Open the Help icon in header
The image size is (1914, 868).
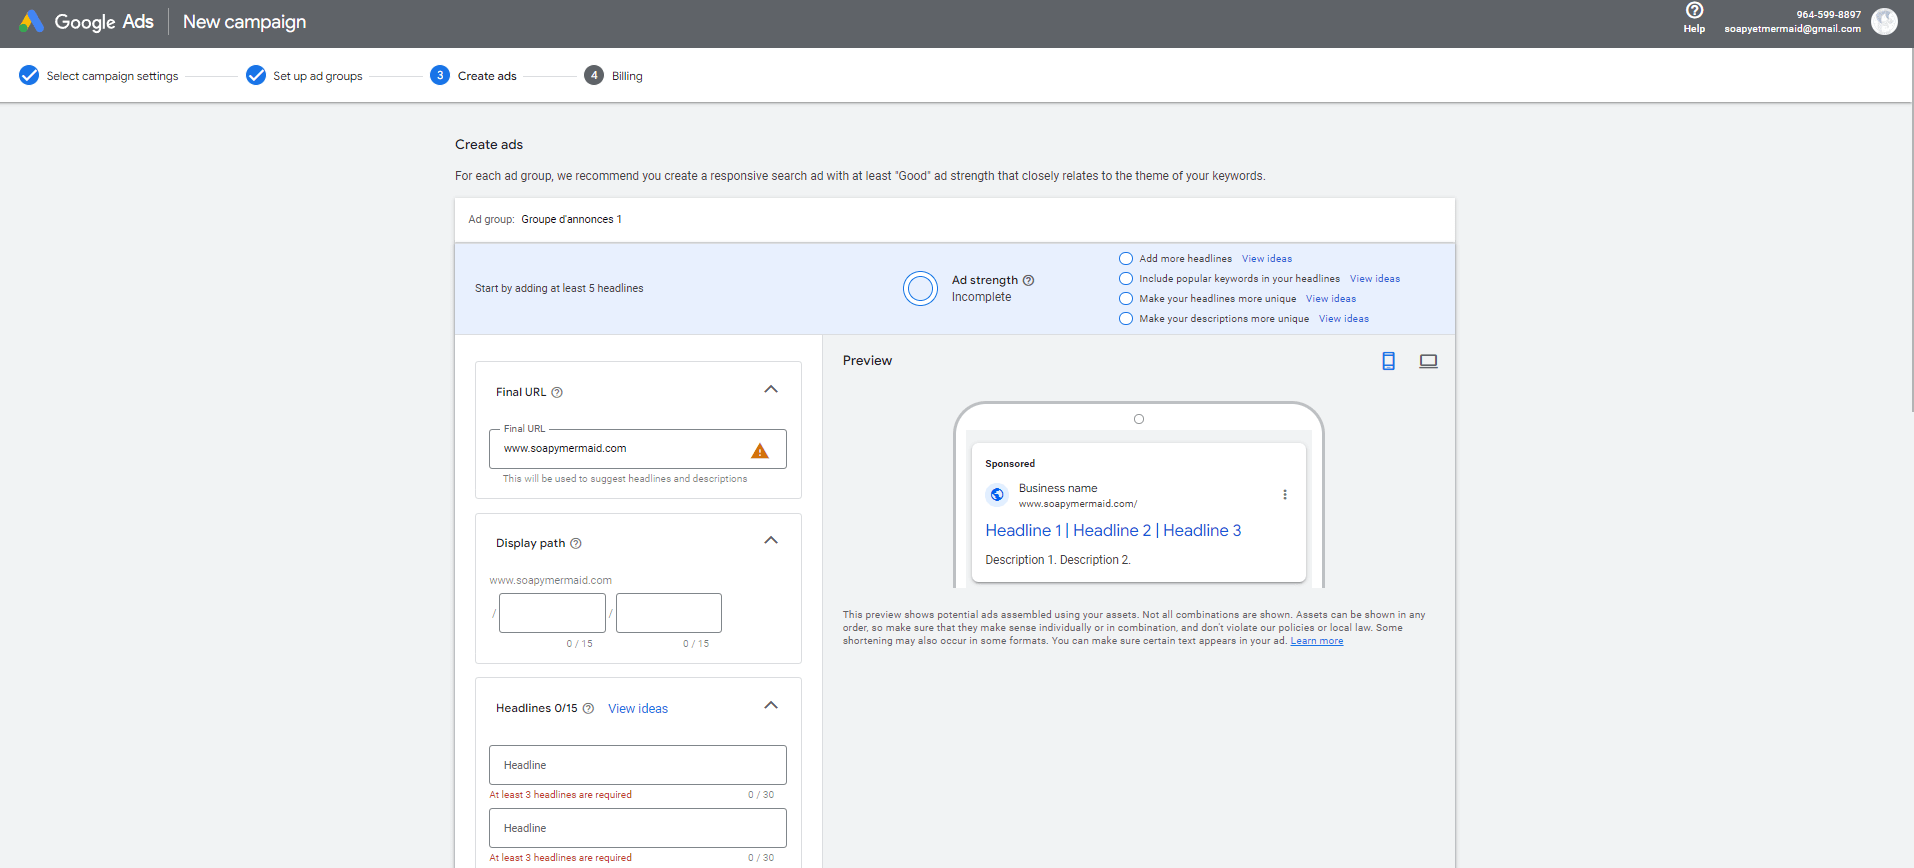(1694, 10)
